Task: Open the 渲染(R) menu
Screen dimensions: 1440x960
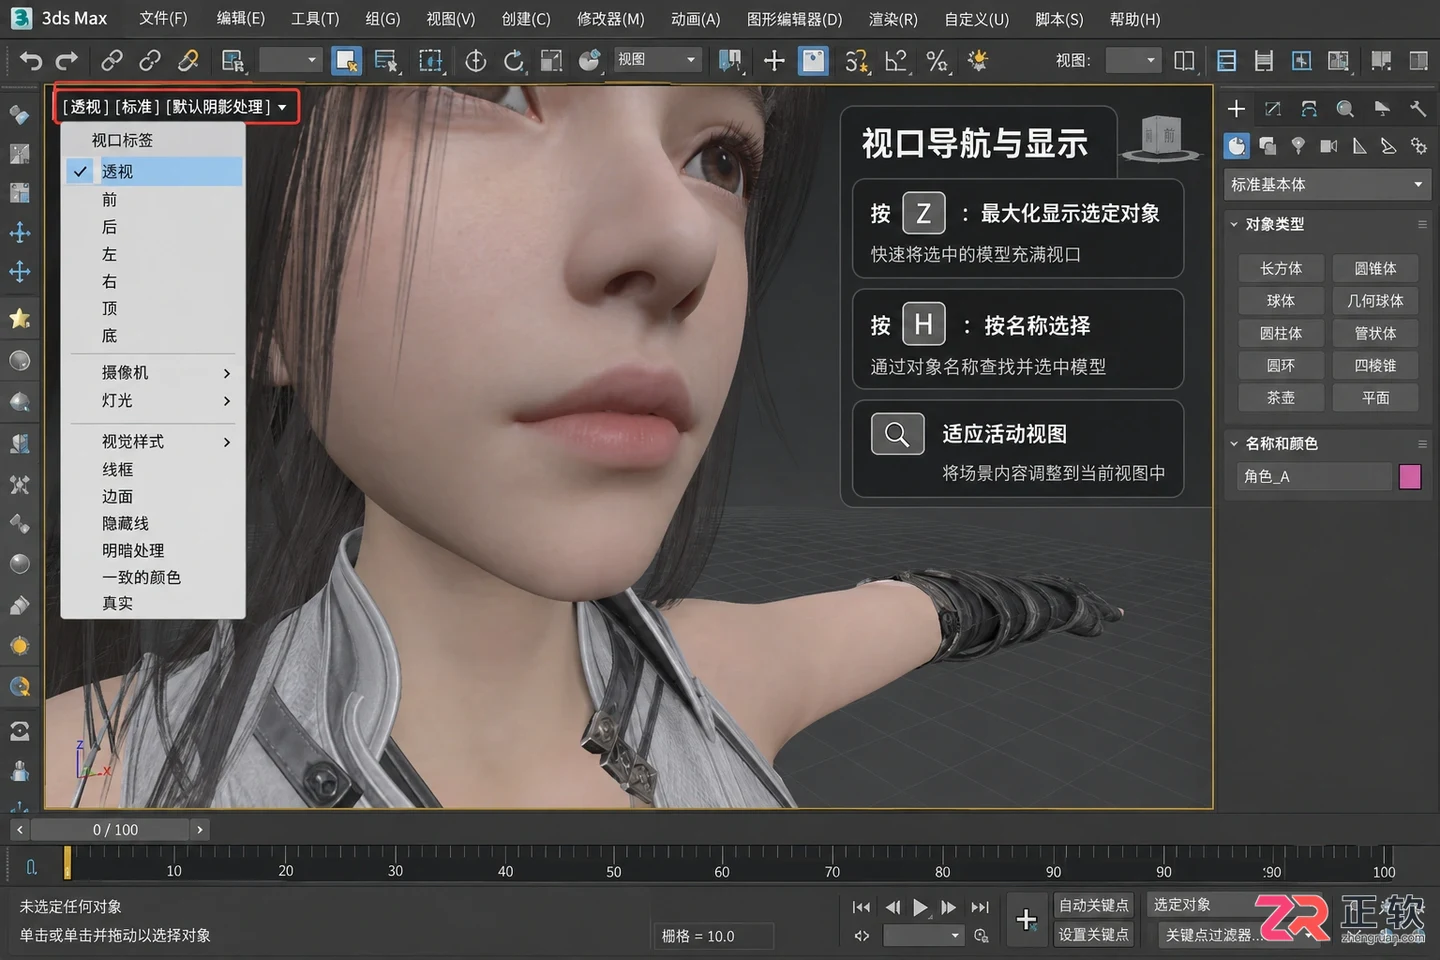Action: 893,19
